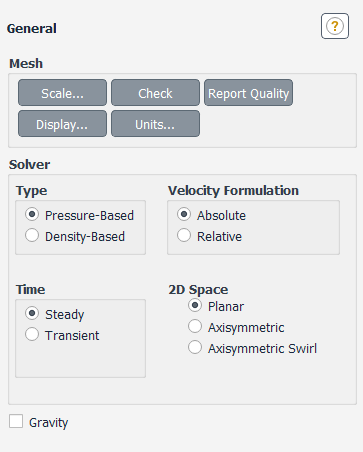Switch Time to Transient
This screenshot has height=452, width=363.
(32, 334)
